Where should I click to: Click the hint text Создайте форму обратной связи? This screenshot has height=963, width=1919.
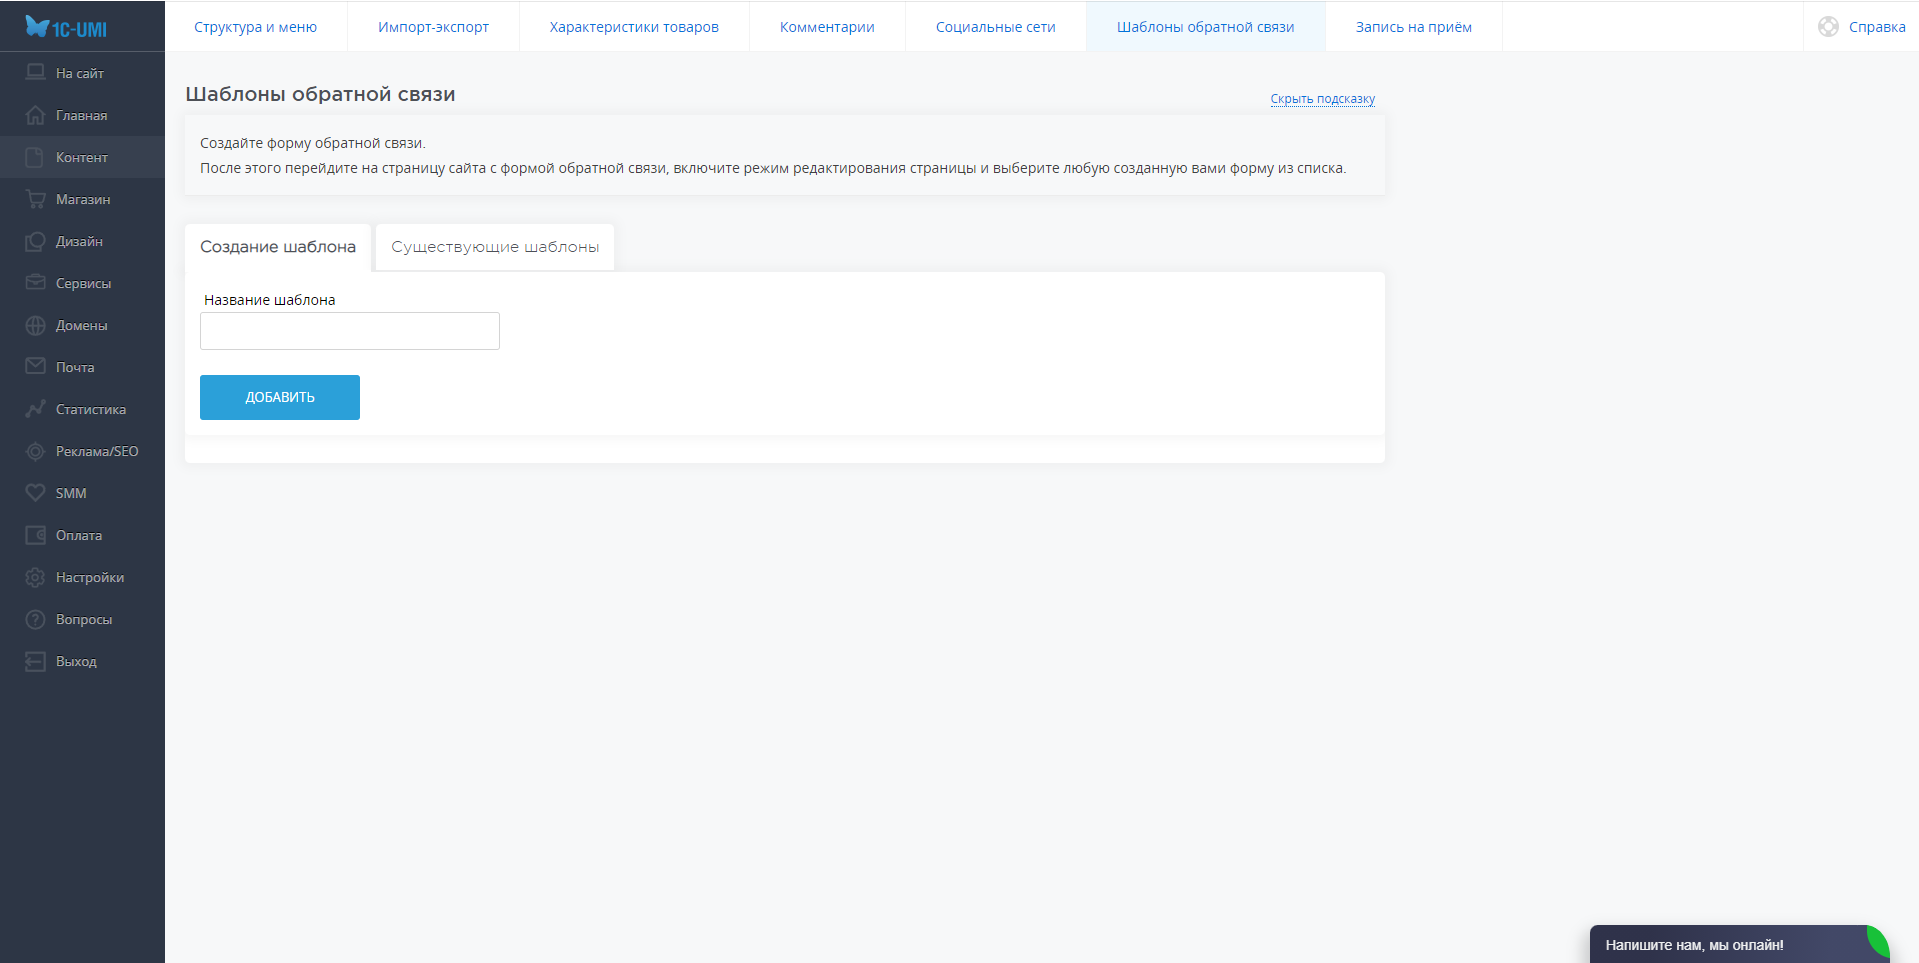click(x=313, y=143)
